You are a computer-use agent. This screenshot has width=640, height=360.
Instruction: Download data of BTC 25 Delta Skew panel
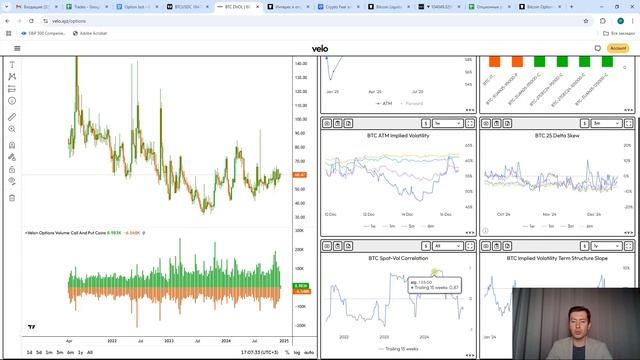point(507,123)
